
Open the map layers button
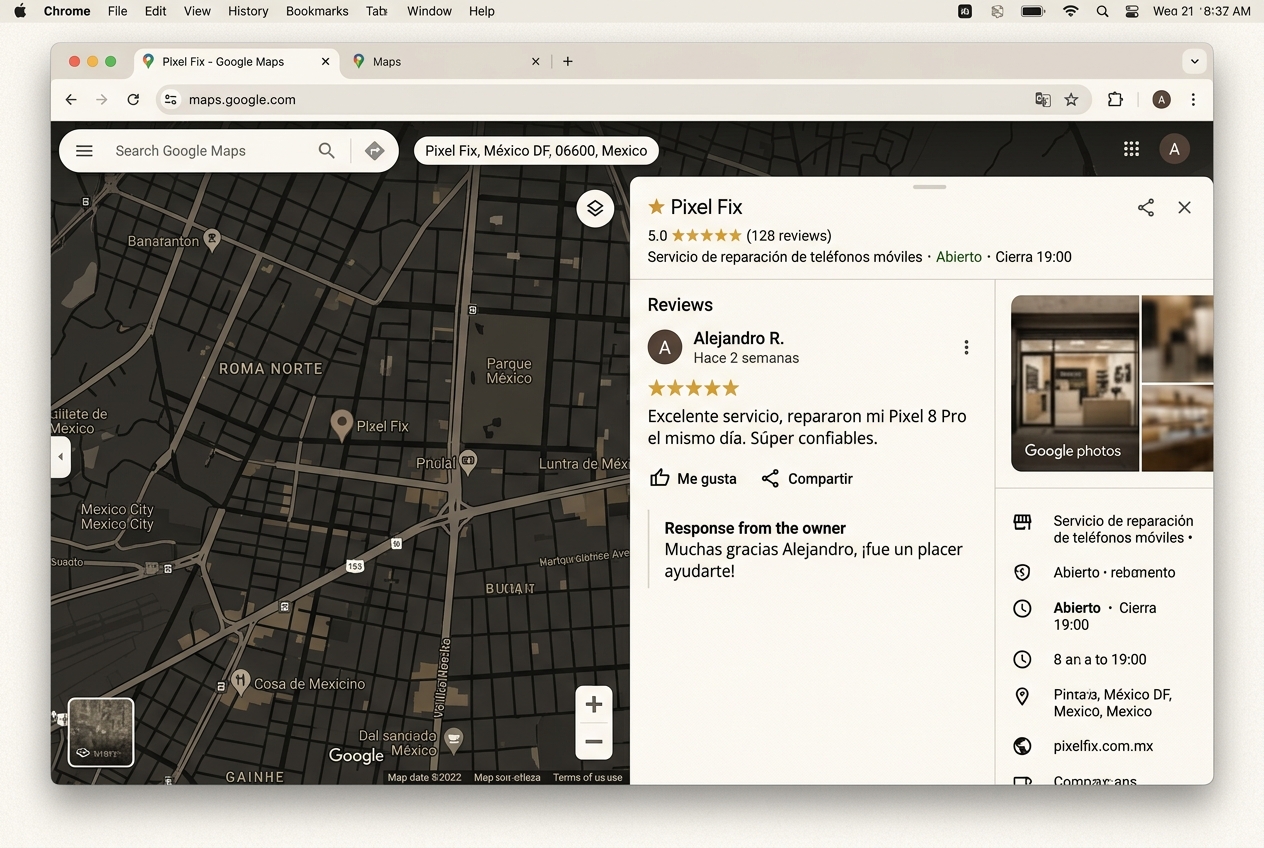pos(595,208)
